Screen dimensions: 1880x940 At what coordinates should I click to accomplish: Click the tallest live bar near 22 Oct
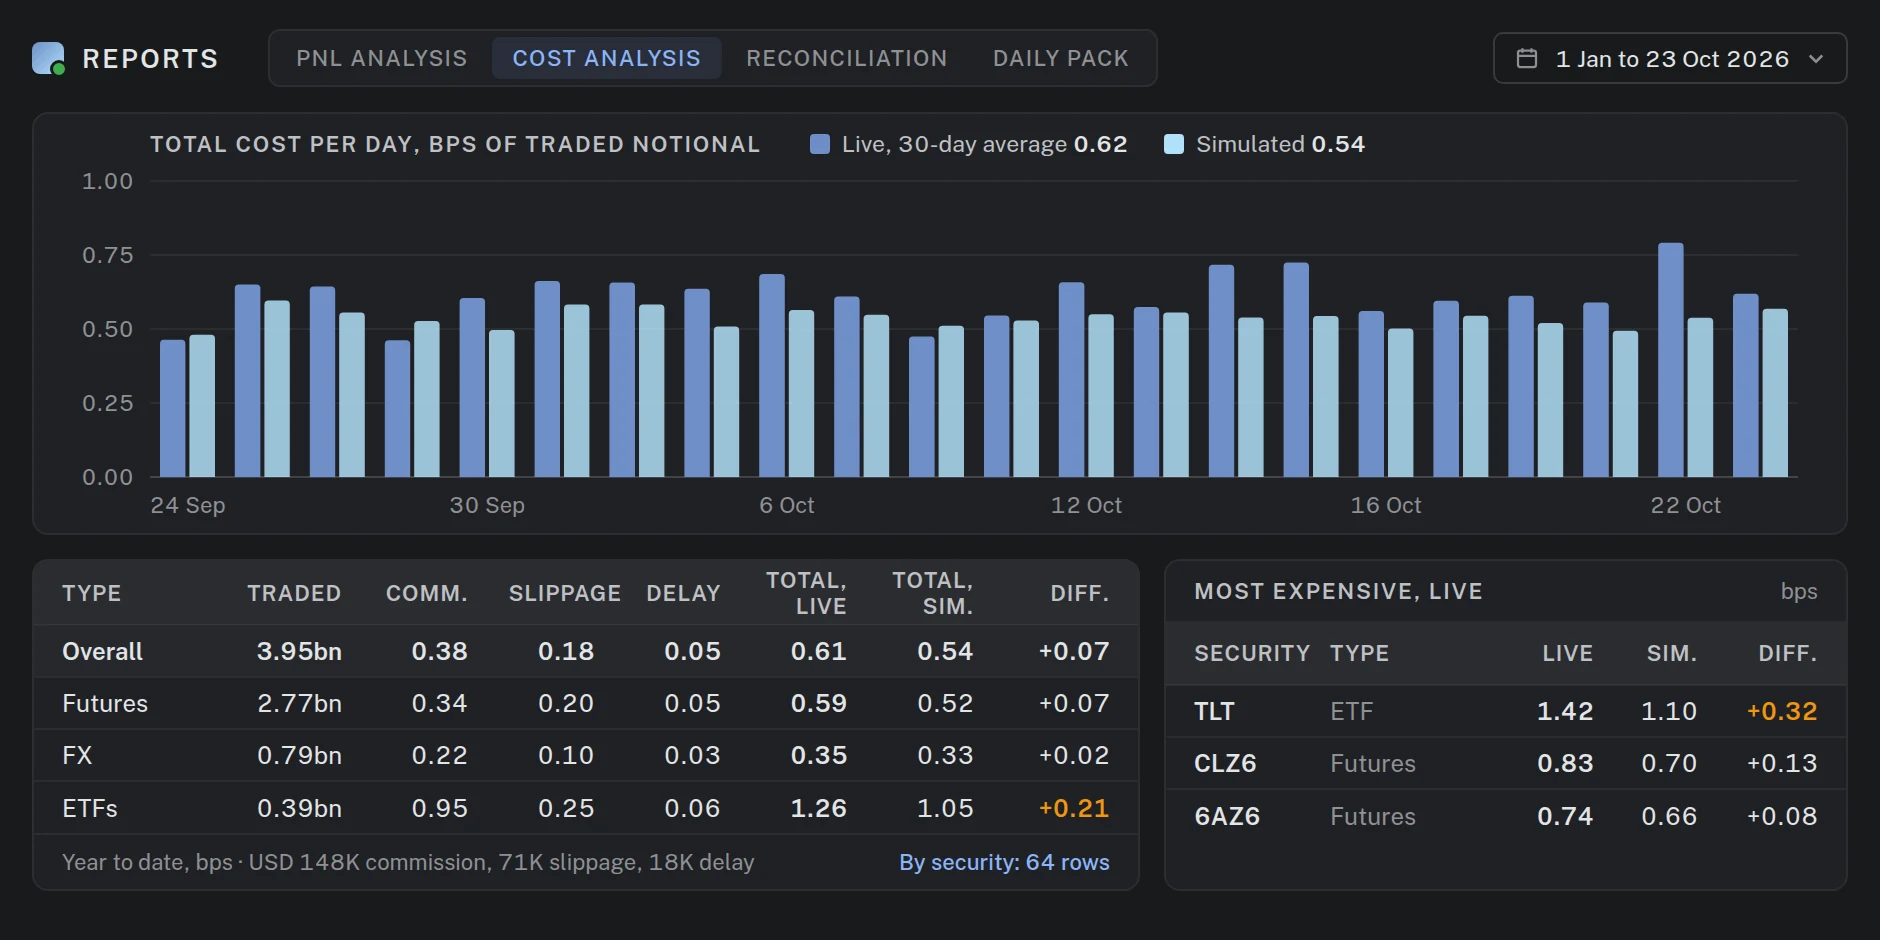coord(1670,360)
